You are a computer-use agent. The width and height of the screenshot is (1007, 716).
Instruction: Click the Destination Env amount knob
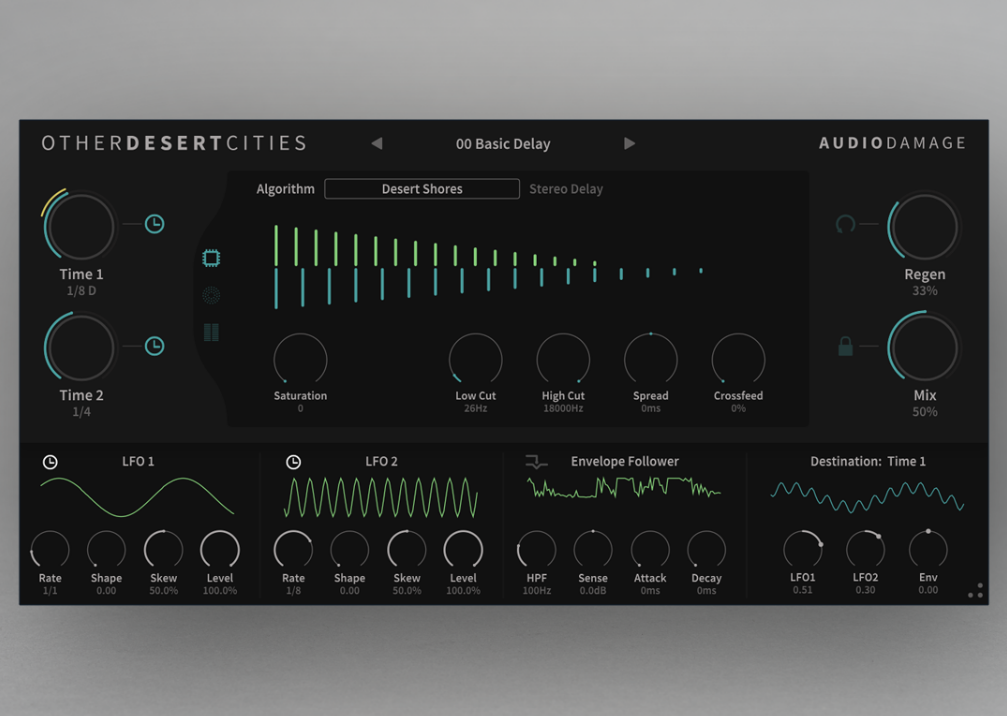(928, 550)
